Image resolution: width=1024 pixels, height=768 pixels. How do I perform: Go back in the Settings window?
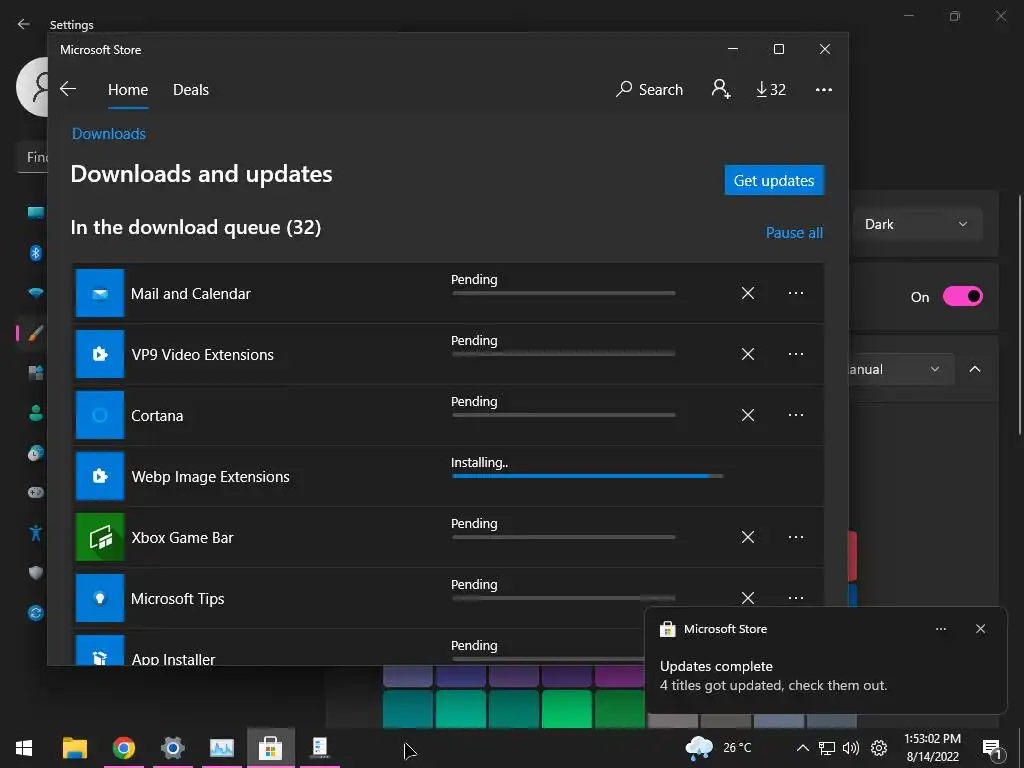(24, 24)
